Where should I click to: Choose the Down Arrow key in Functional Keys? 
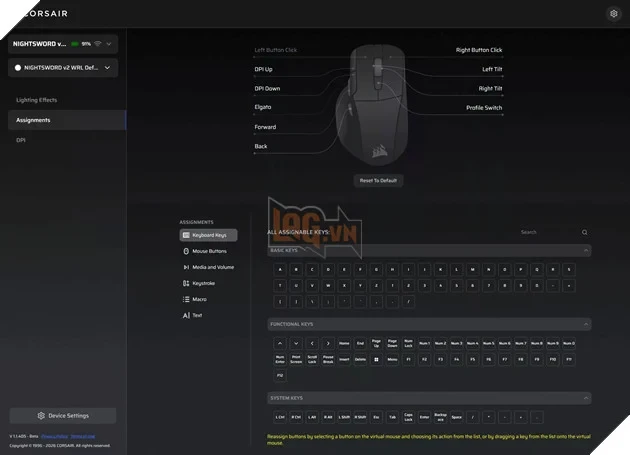pyautogui.click(x=296, y=344)
